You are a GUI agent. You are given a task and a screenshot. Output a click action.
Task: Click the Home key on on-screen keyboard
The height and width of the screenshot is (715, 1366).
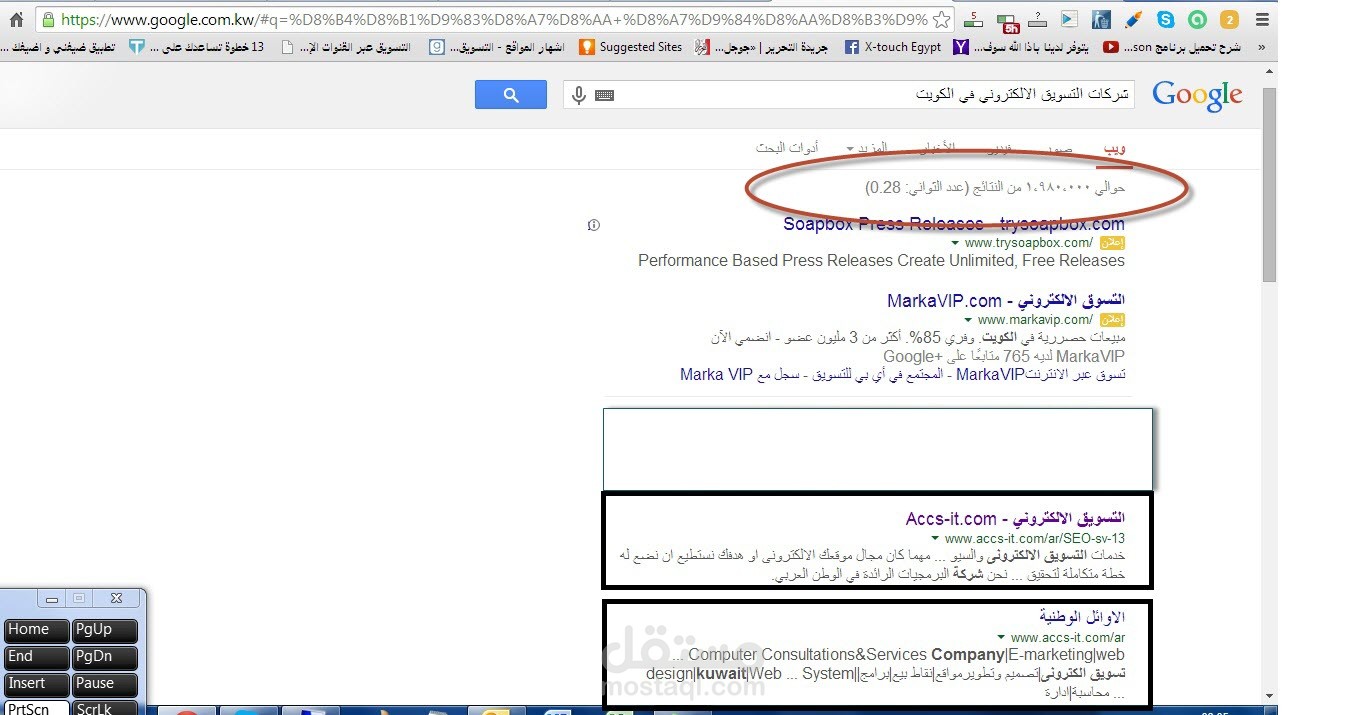[x=36, y=630]
